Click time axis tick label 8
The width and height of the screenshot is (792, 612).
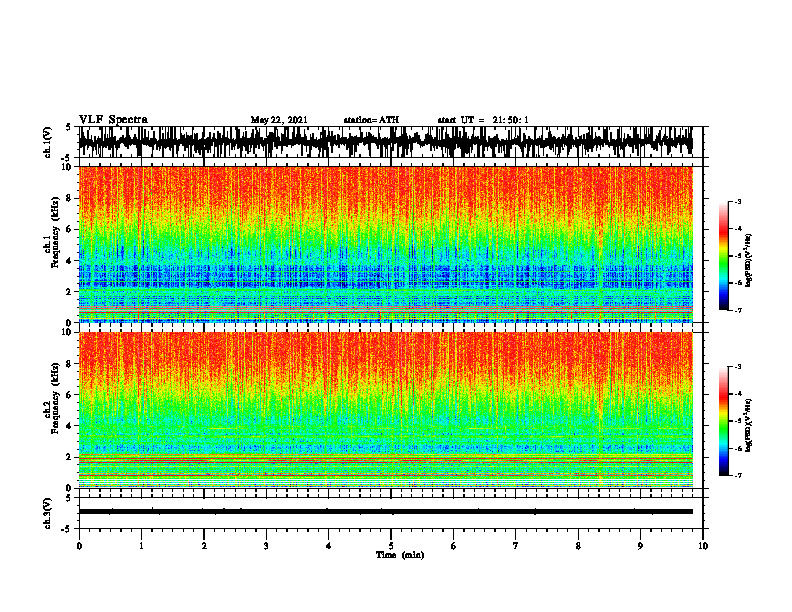click(x=578, y=546)
